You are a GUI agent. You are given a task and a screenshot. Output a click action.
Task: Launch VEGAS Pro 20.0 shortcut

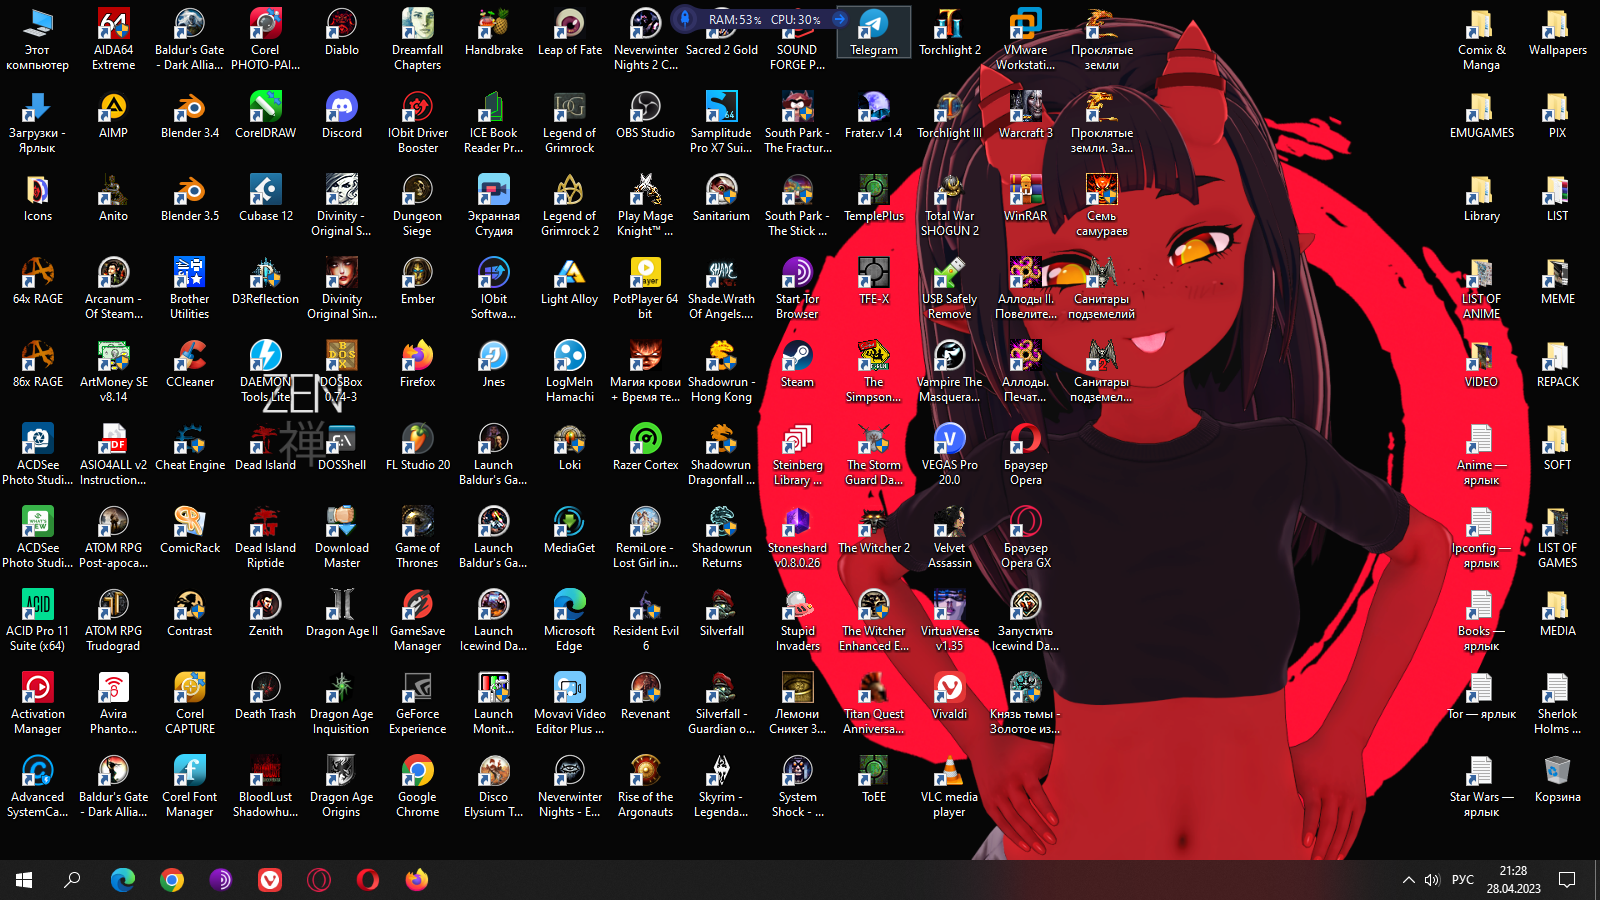coord(949,455)
